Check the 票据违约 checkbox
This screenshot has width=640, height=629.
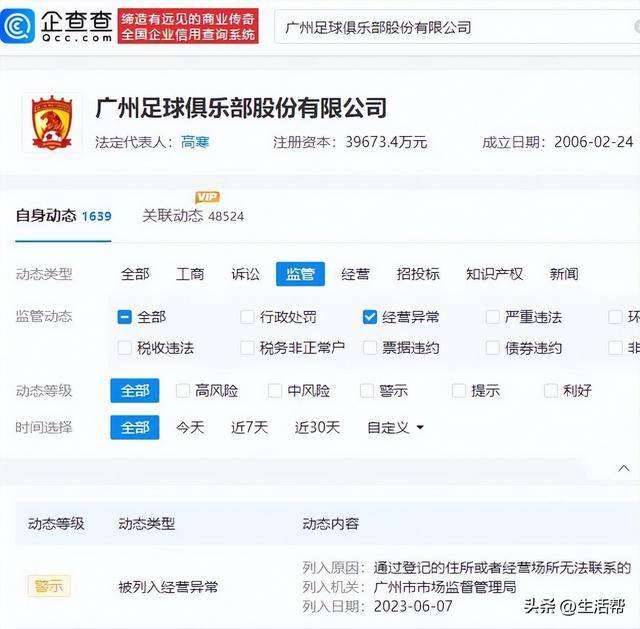pos(370,348)
